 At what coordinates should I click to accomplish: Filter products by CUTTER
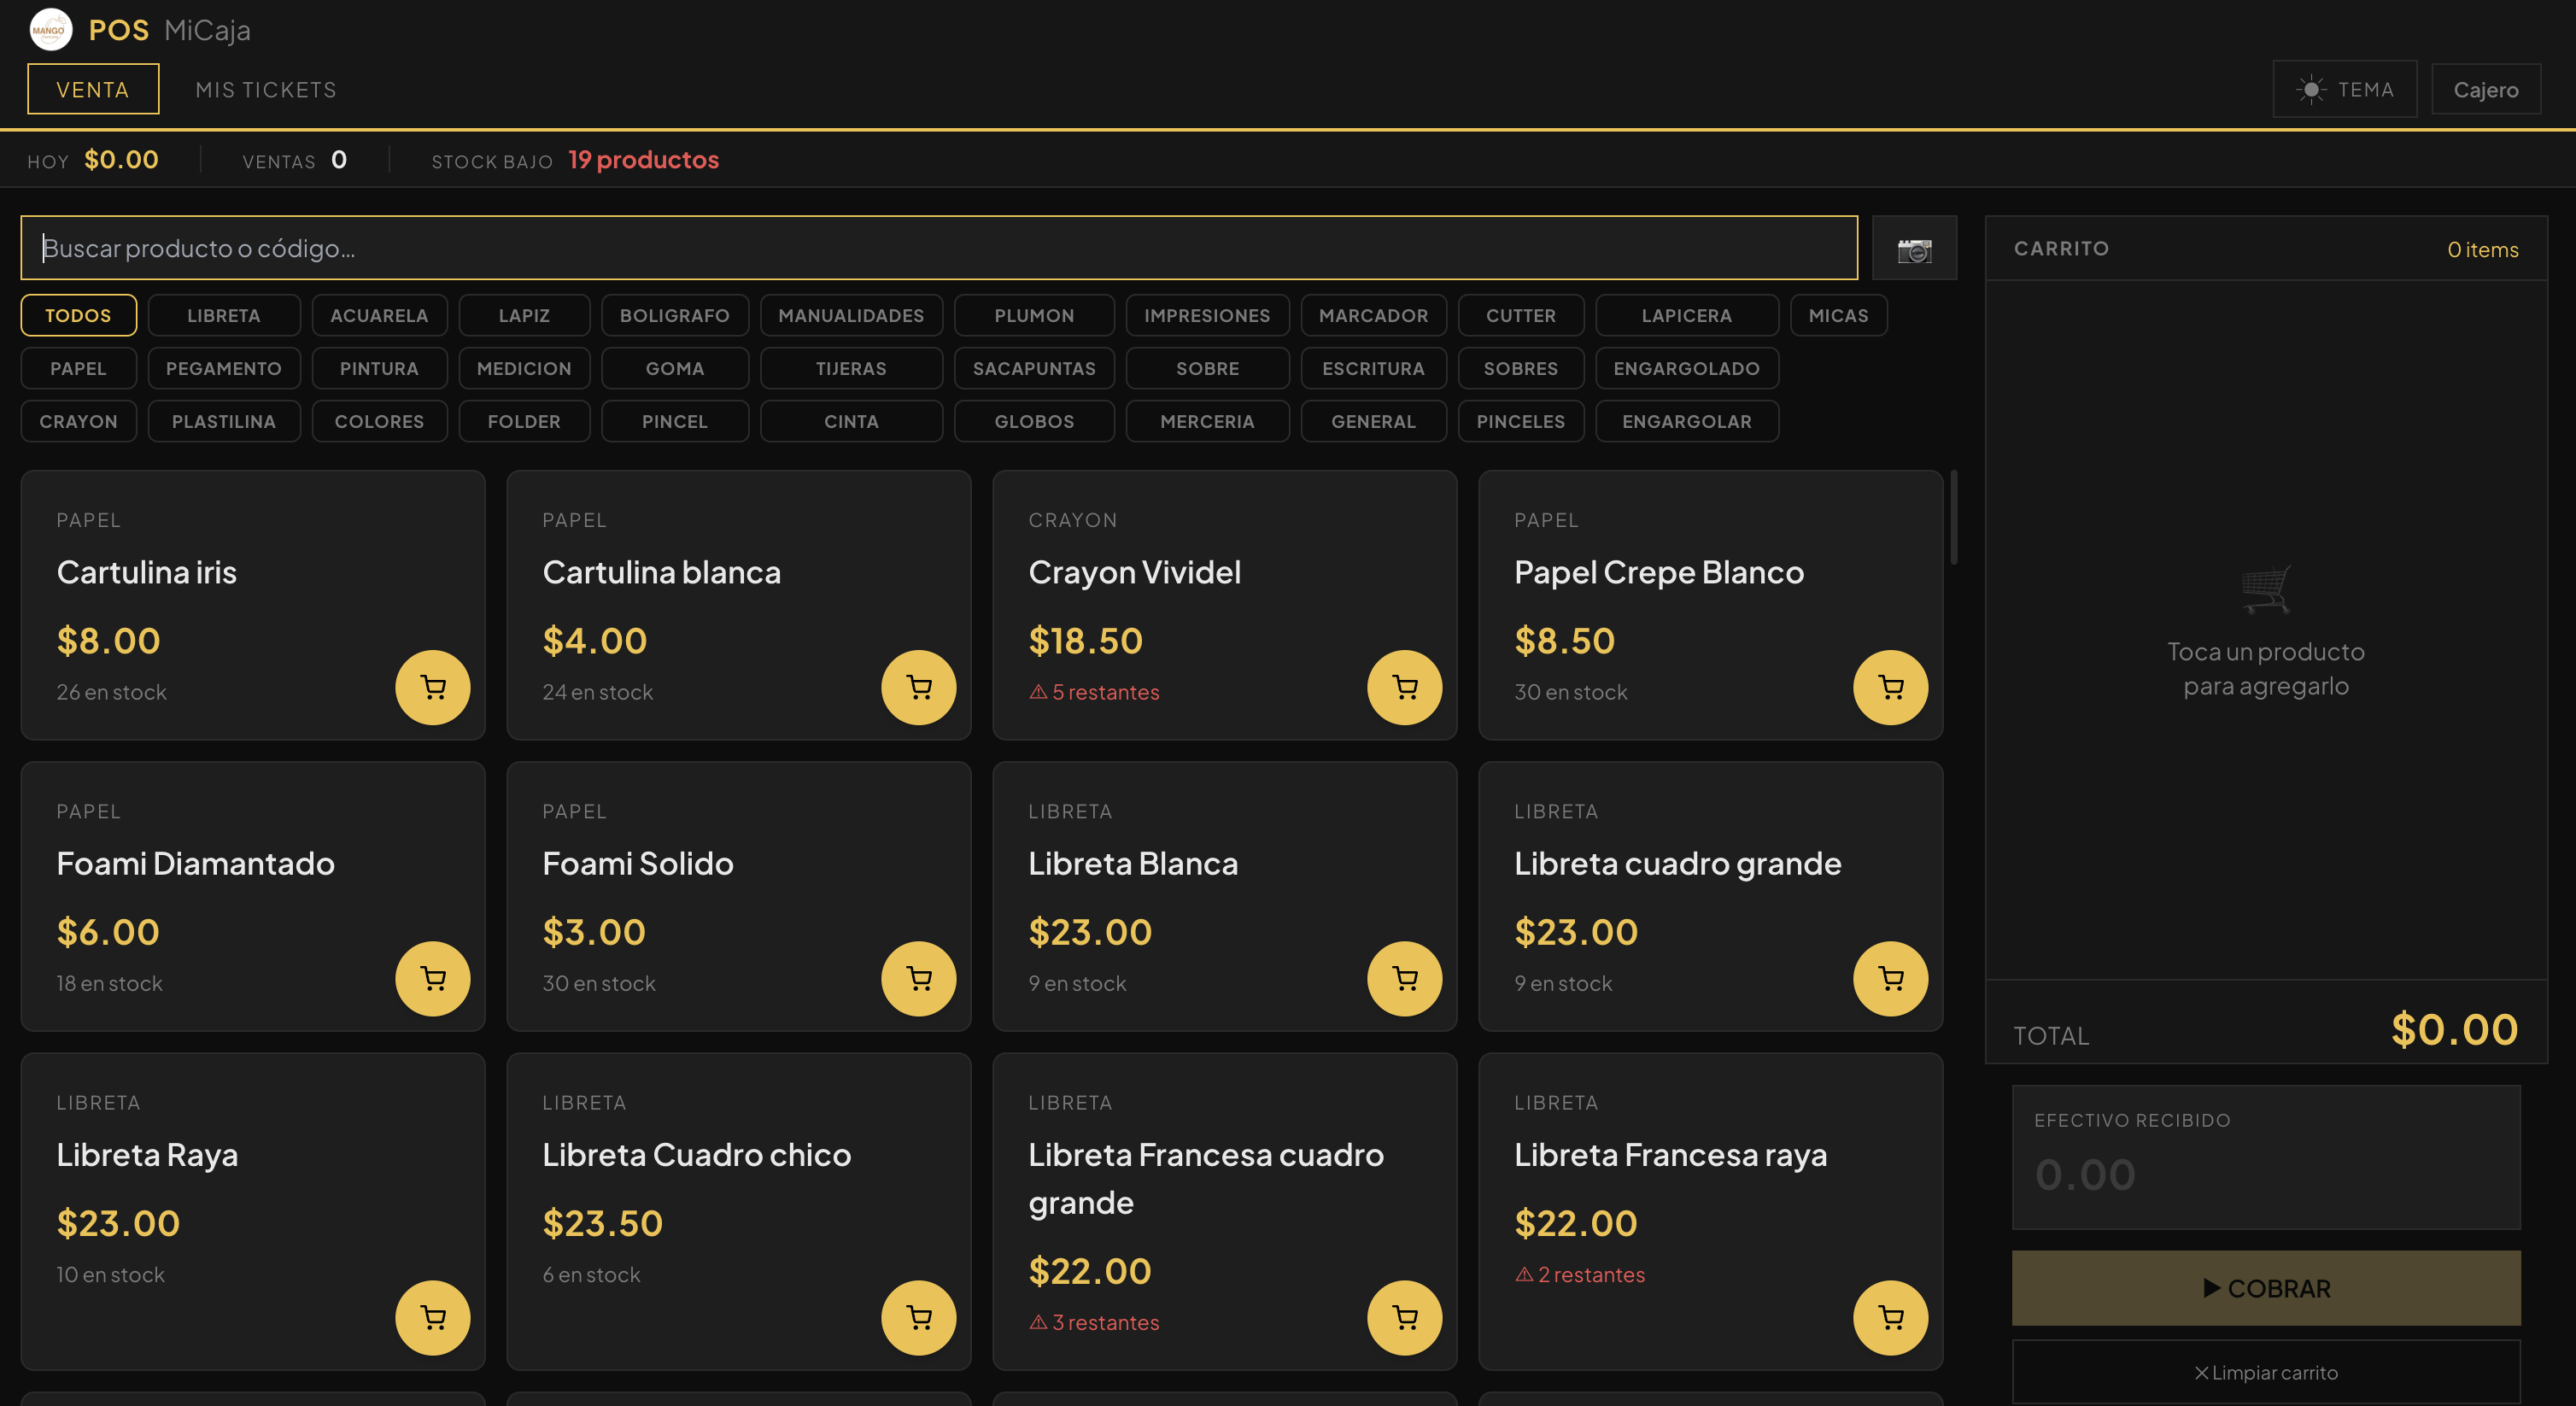(x=1521, y=315)
